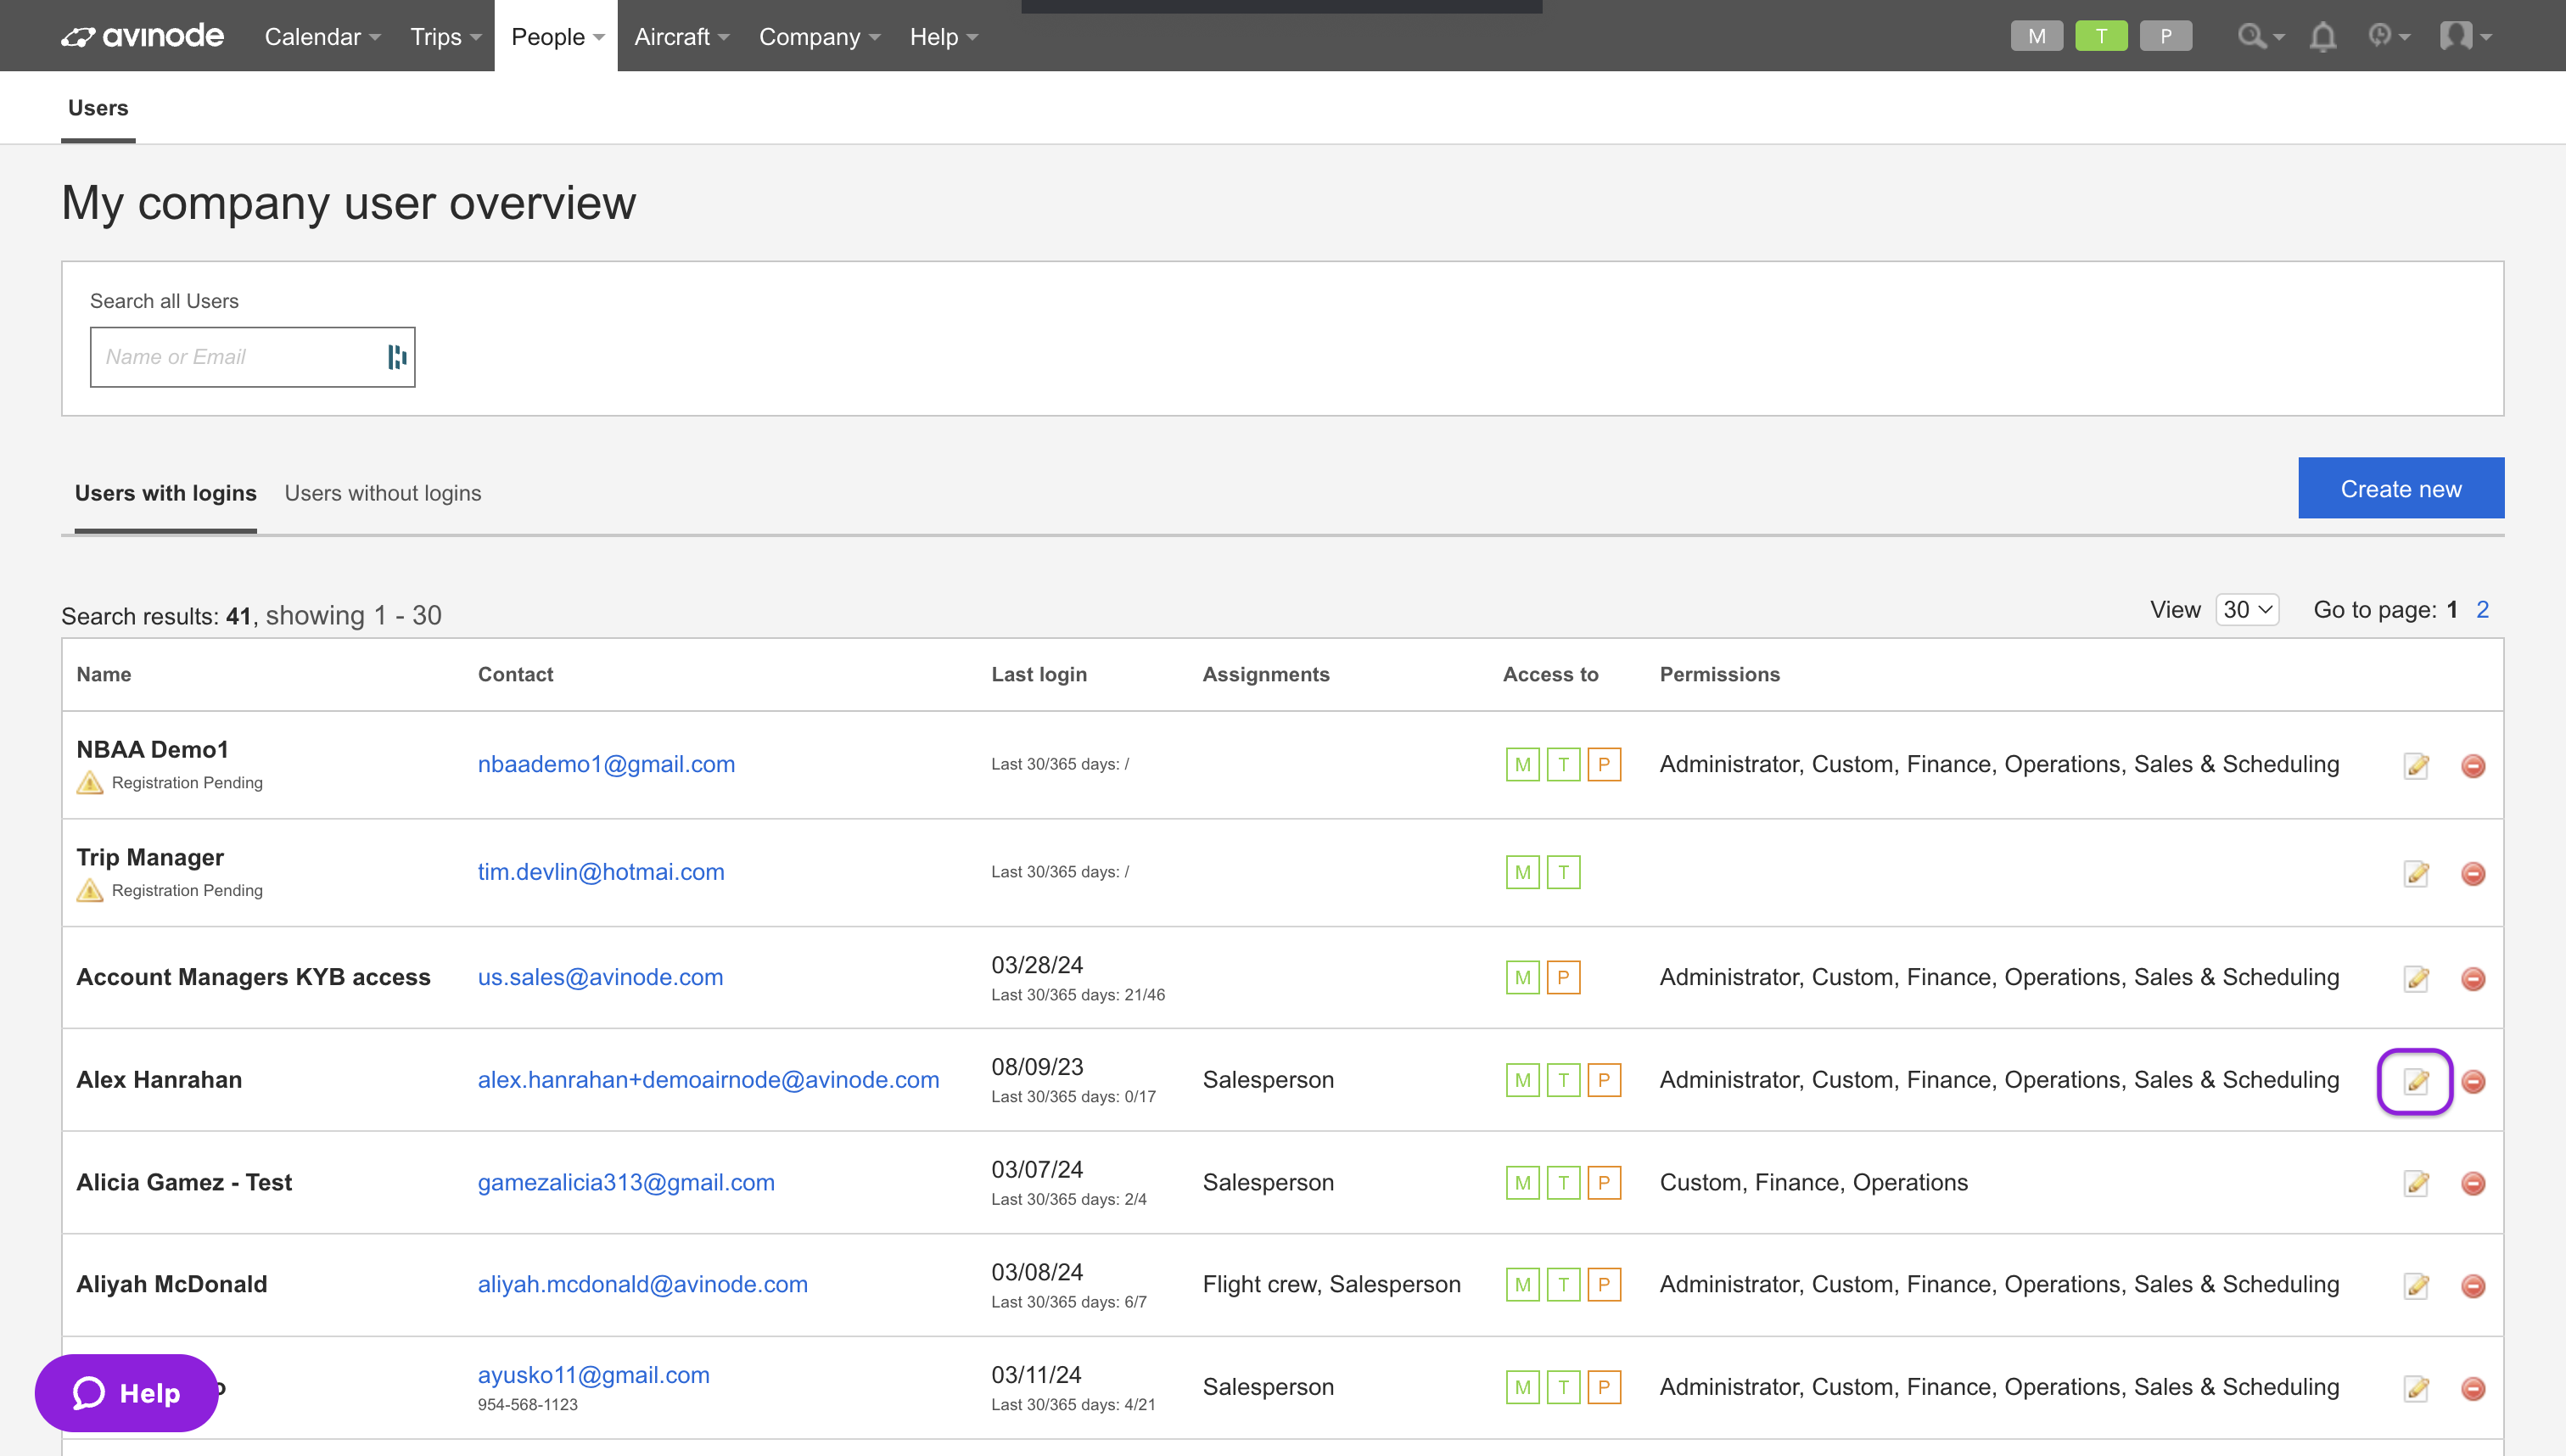Screen dimensions: 2566x1456
Task: Edit the Aliyah McDonald user
Action: click(2416, 1286)
